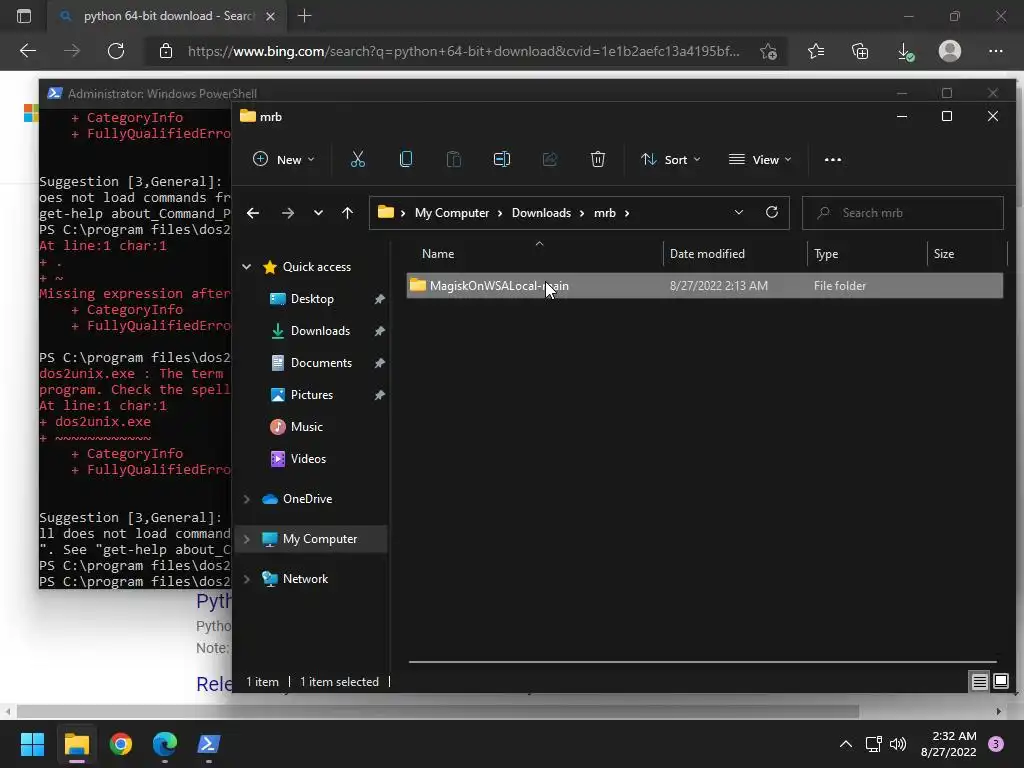Expand the Network tree node
This screenshot has height=768, width=1024.
[247, 579]
